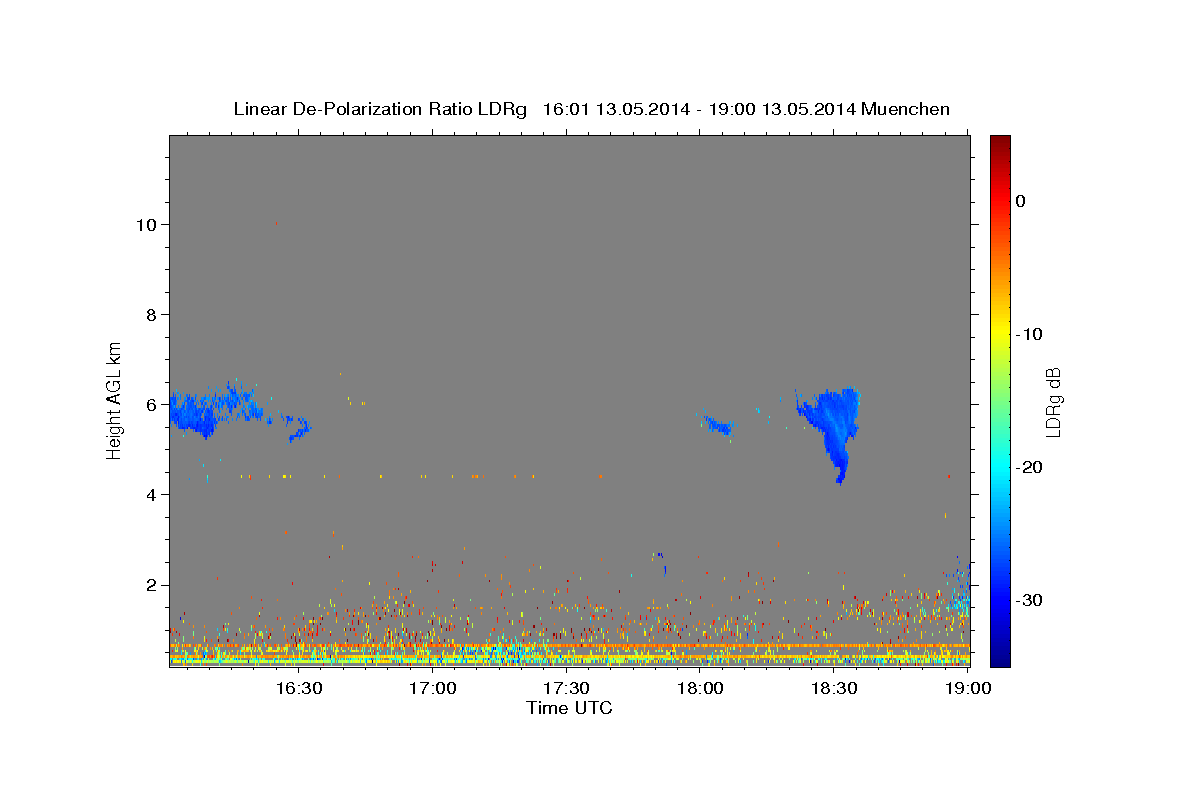This screenshot has height=800, width=1200.
Task: Click the 17:00 time tick label
Action: pos(432,688)
